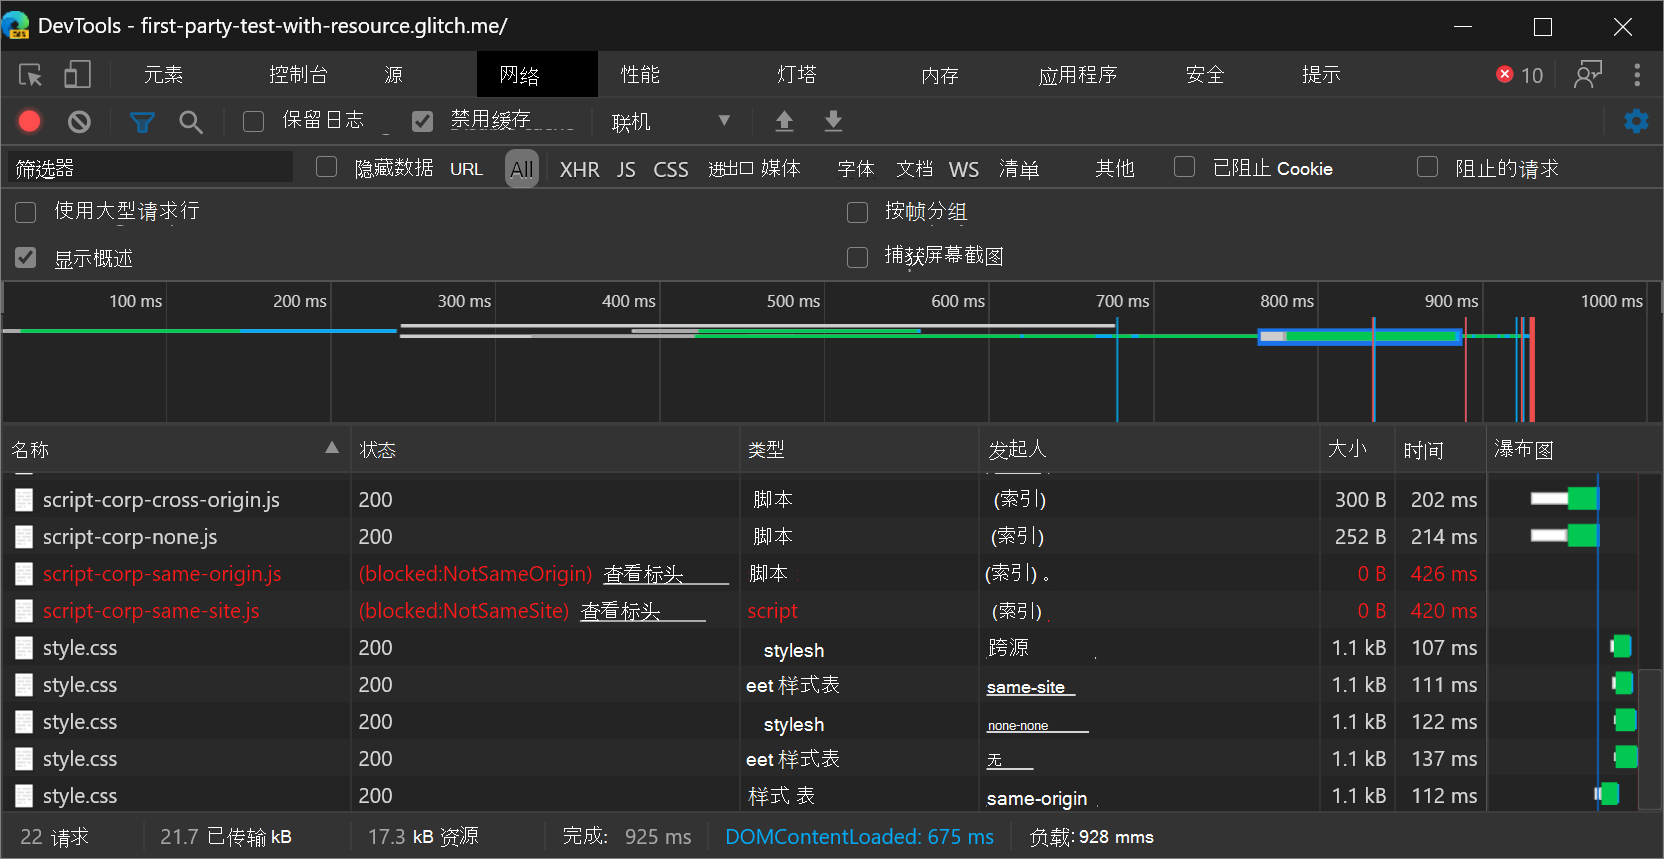The height and width of the screenshot is (859, 1664).
Task: Sort by the Waterfall column header
Action: click(x=1573, y=450)
